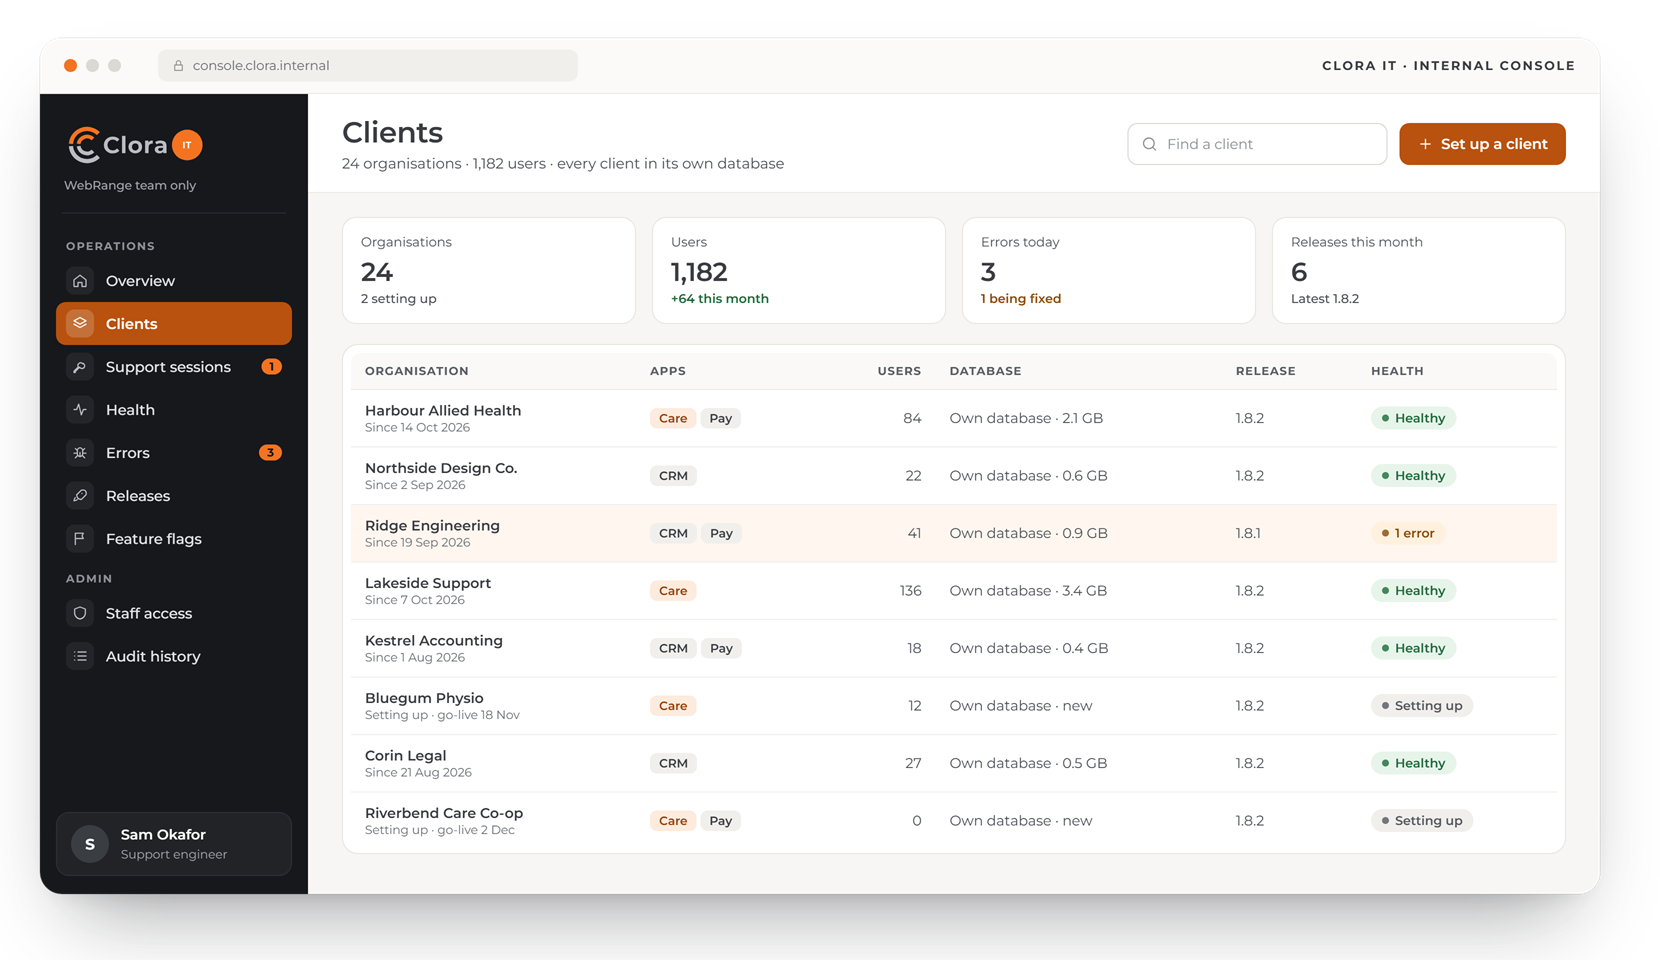This screenshot has width=1660, height=960.
Task: Click the lock icon in address bar
Action: (178, 66)
